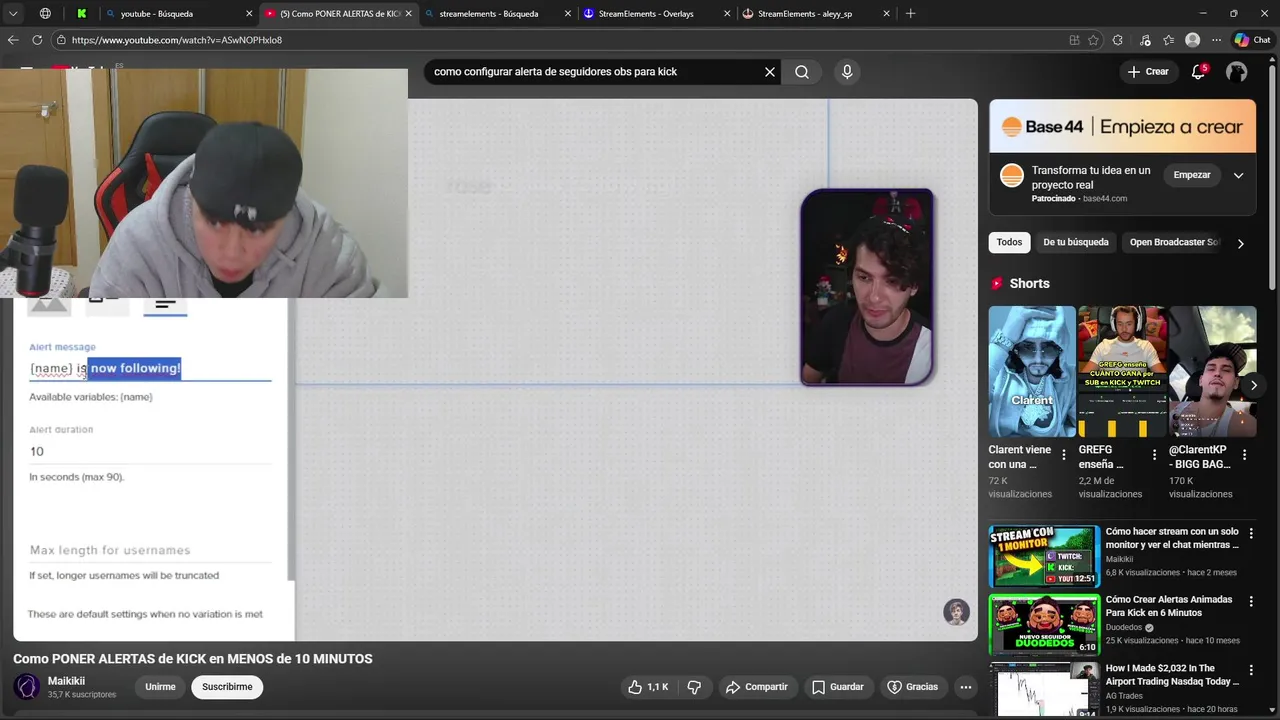
Task: Close the 'youtube - Búsqueda' tab
Action: (249, 14)
